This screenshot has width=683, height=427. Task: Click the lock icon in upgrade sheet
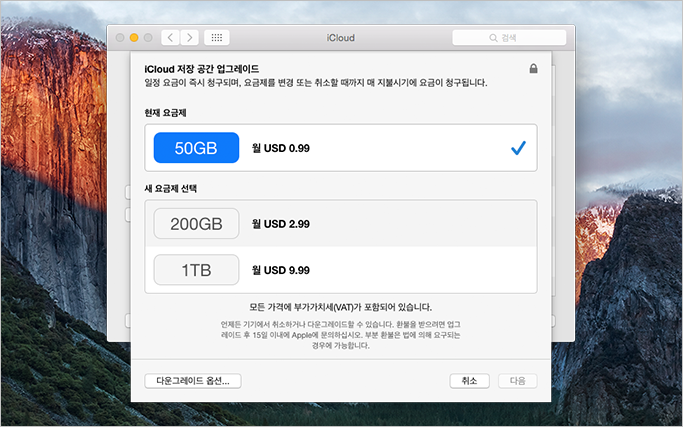(x=533, y=68)
